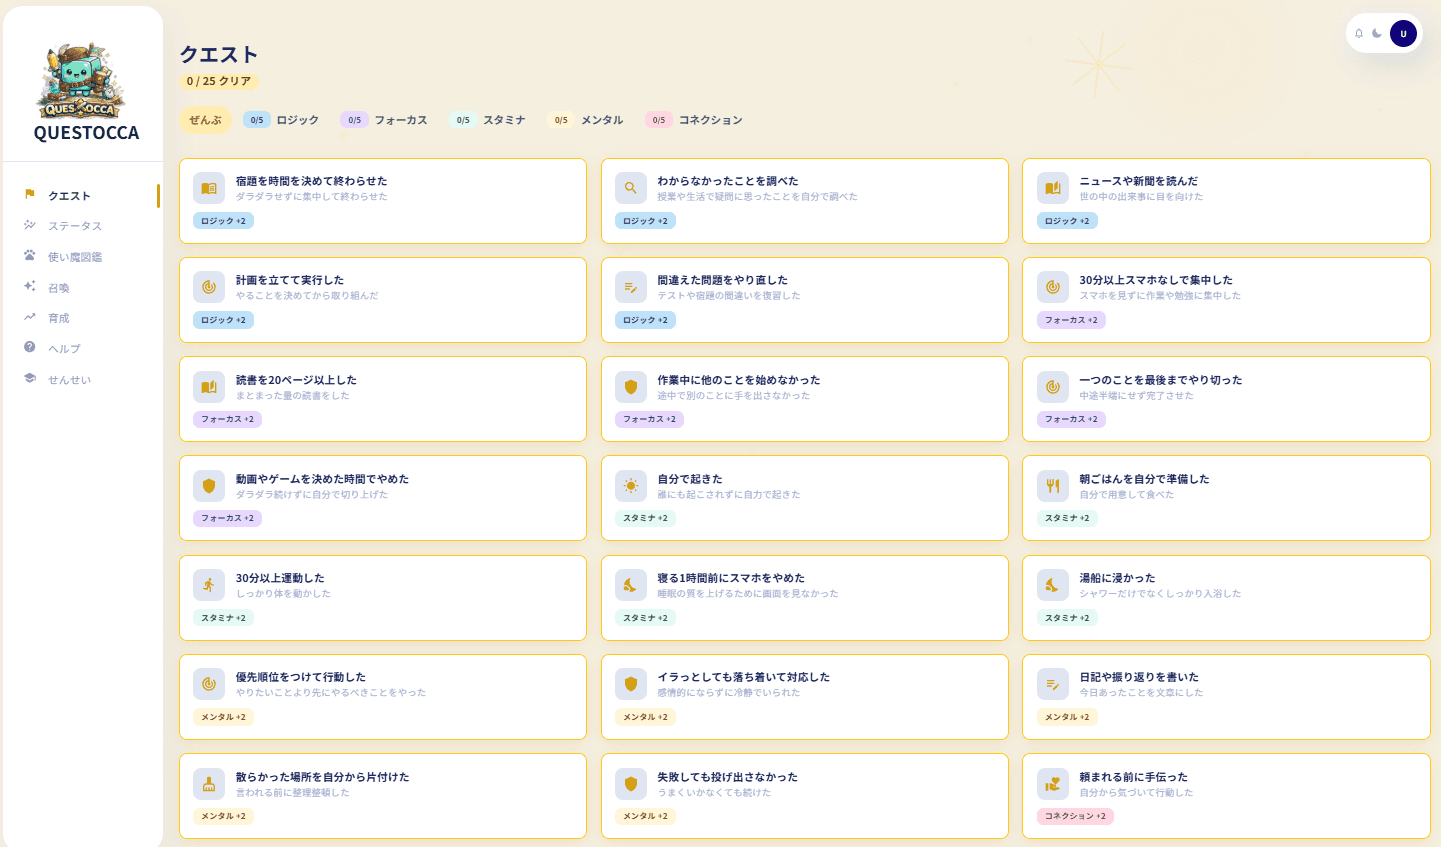Click the graduation cap せんせい icon
1441x847 pixels.
point(30,379)
